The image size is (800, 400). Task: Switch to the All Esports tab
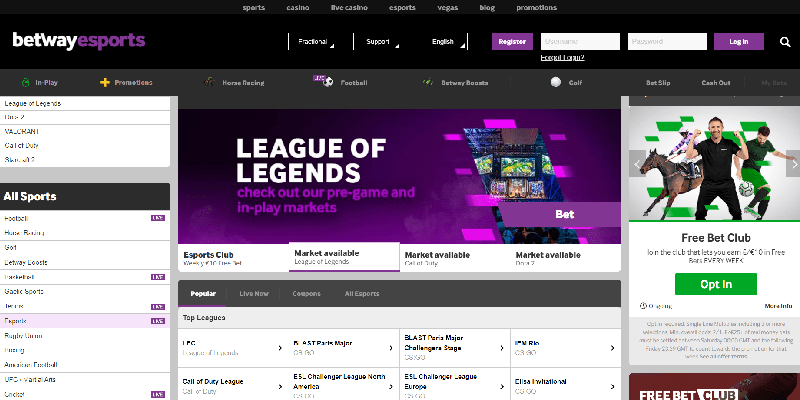[362, 294]
